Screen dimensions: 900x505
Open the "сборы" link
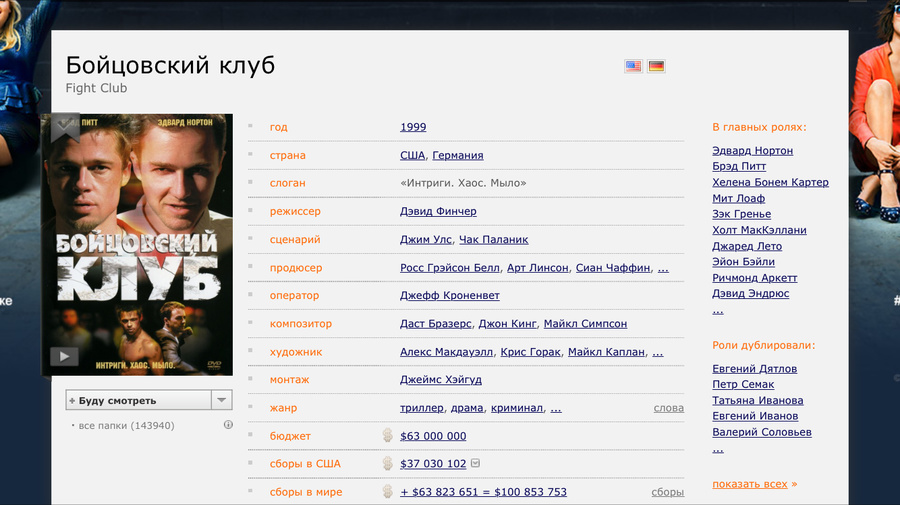click(668, 492)
